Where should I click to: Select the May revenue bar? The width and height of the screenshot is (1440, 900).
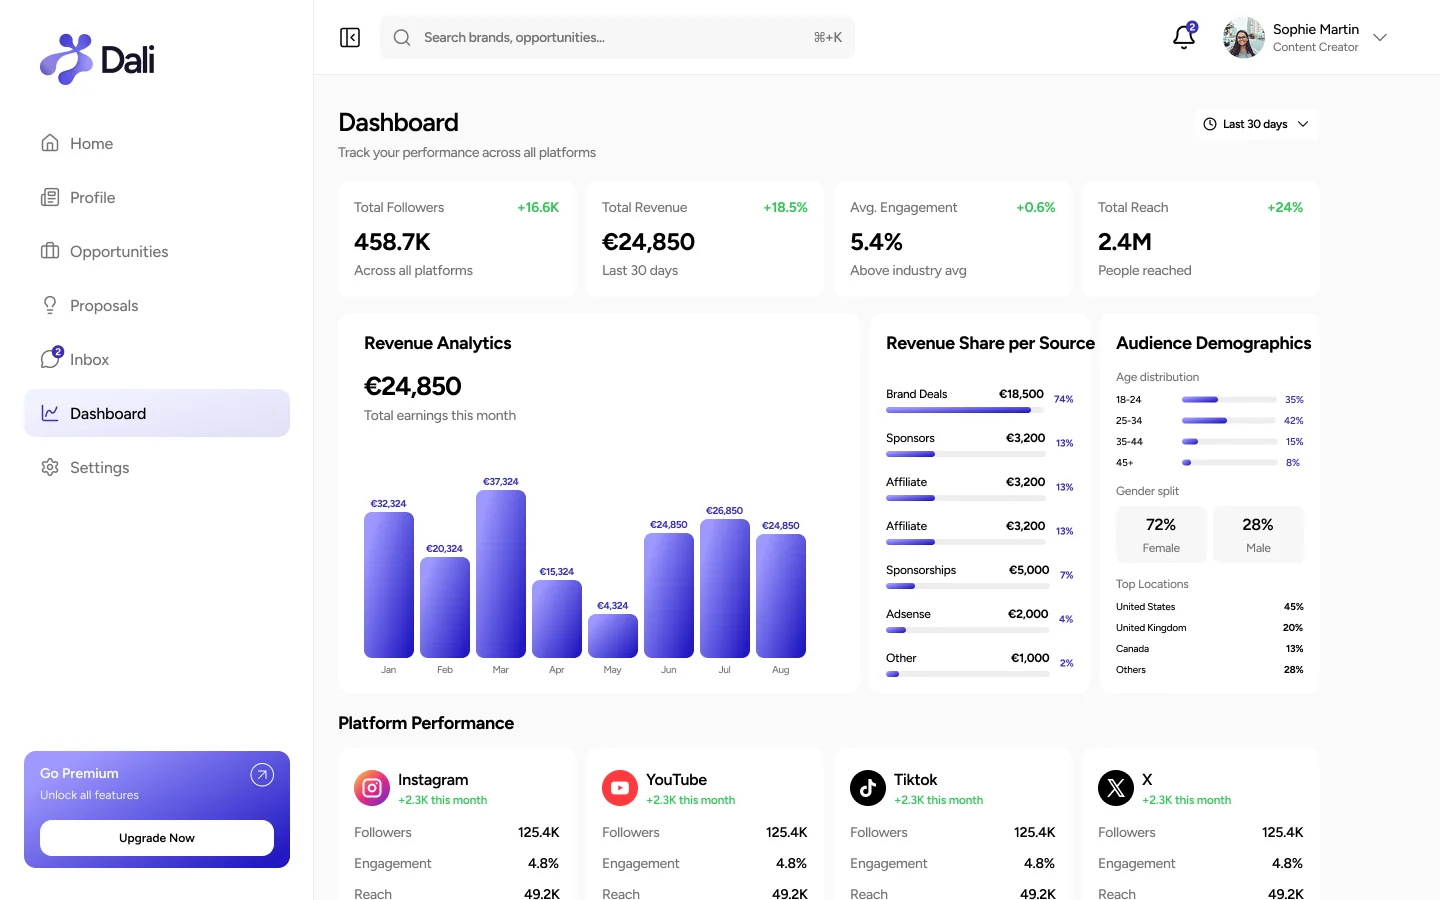coord(613,636)
